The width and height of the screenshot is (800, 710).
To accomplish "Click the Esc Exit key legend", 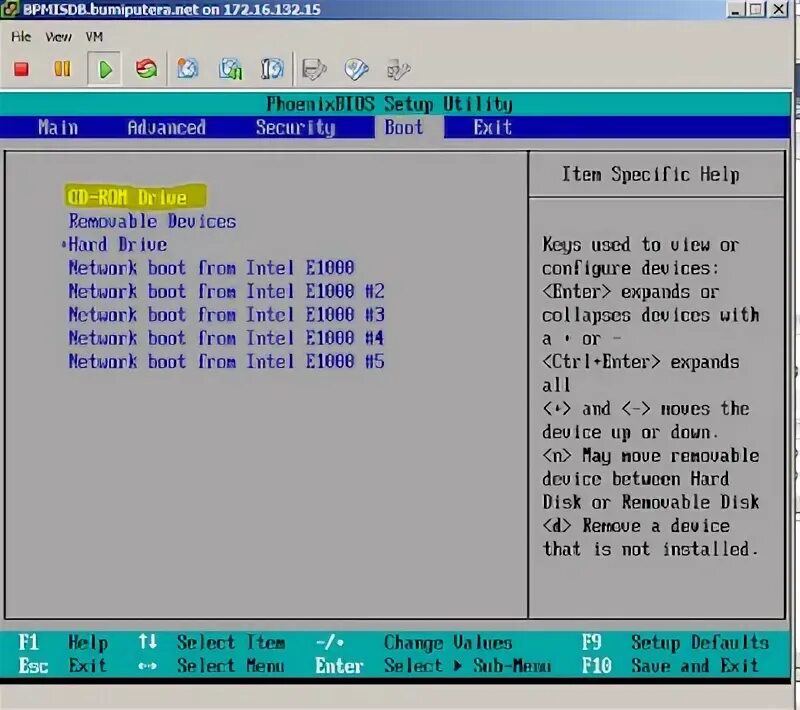I will point(63,666).
